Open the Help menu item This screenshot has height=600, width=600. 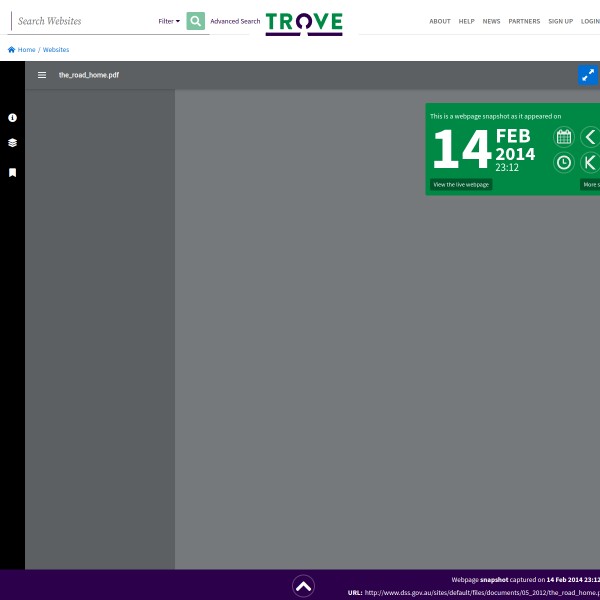click(x=466, y=21)
